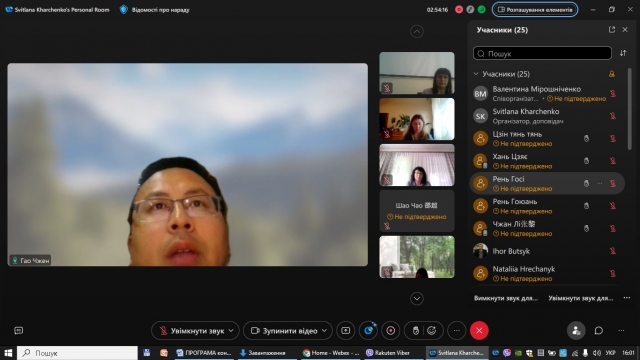Toggle mute for Цзін тянь тянь
This screenshot has width=640, height=360.
(x=613, y=138)
